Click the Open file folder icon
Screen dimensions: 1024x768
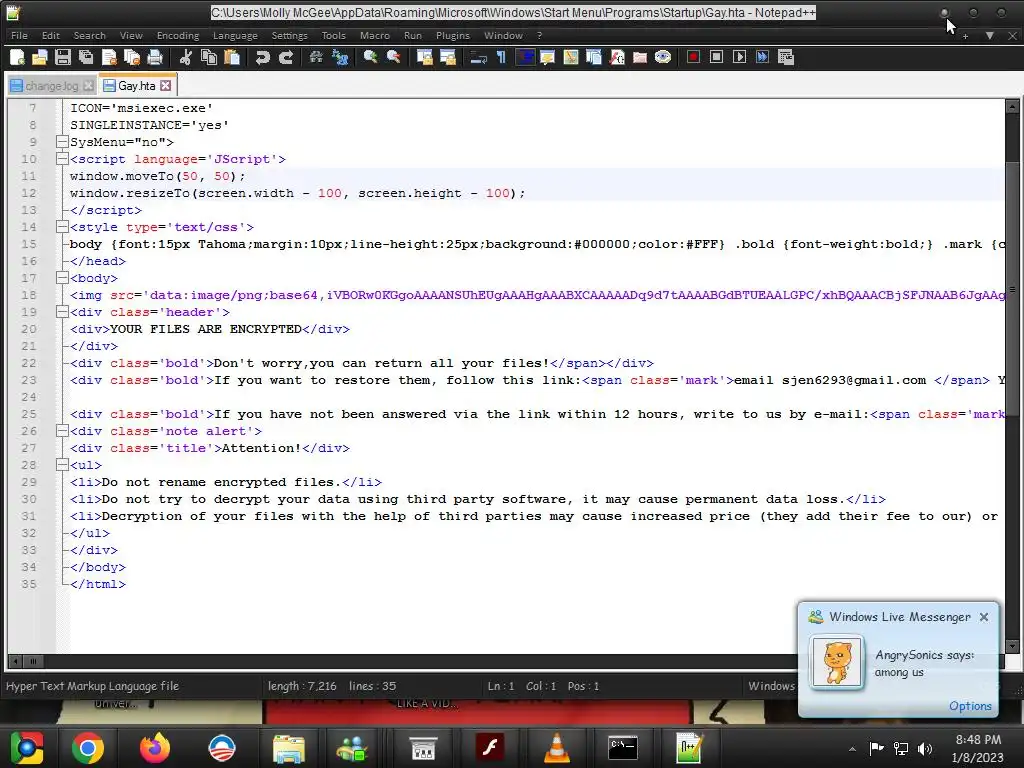[x=40, y=57]
